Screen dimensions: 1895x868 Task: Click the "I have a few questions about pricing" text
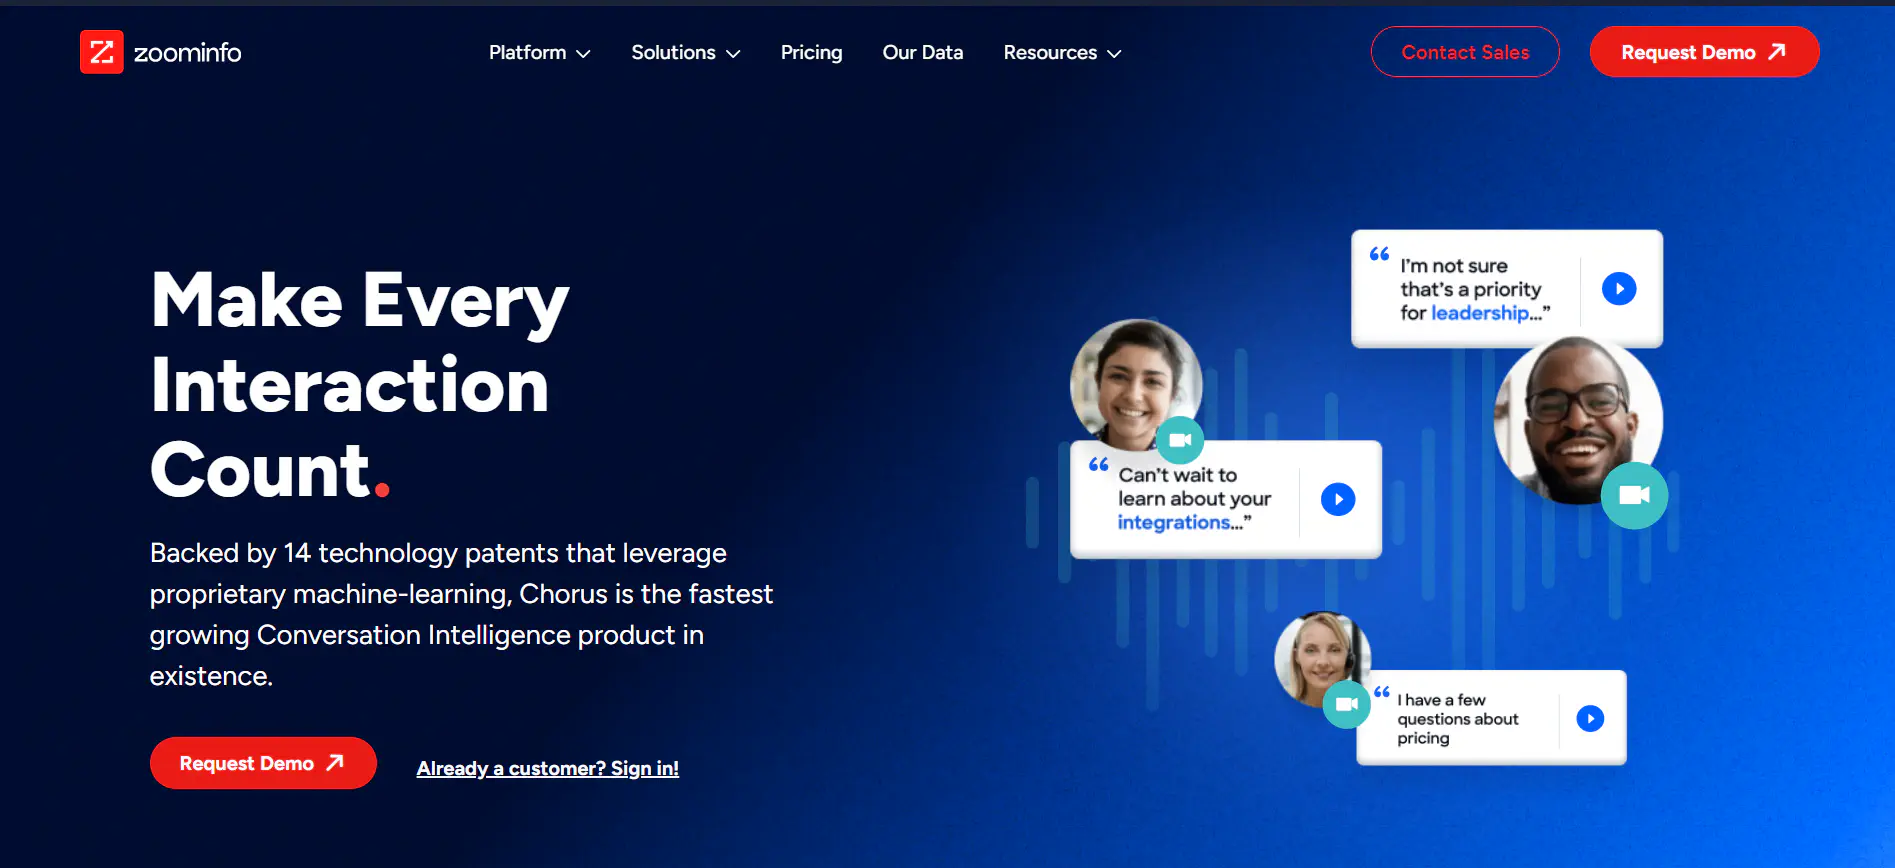(x=1457, y=719)
